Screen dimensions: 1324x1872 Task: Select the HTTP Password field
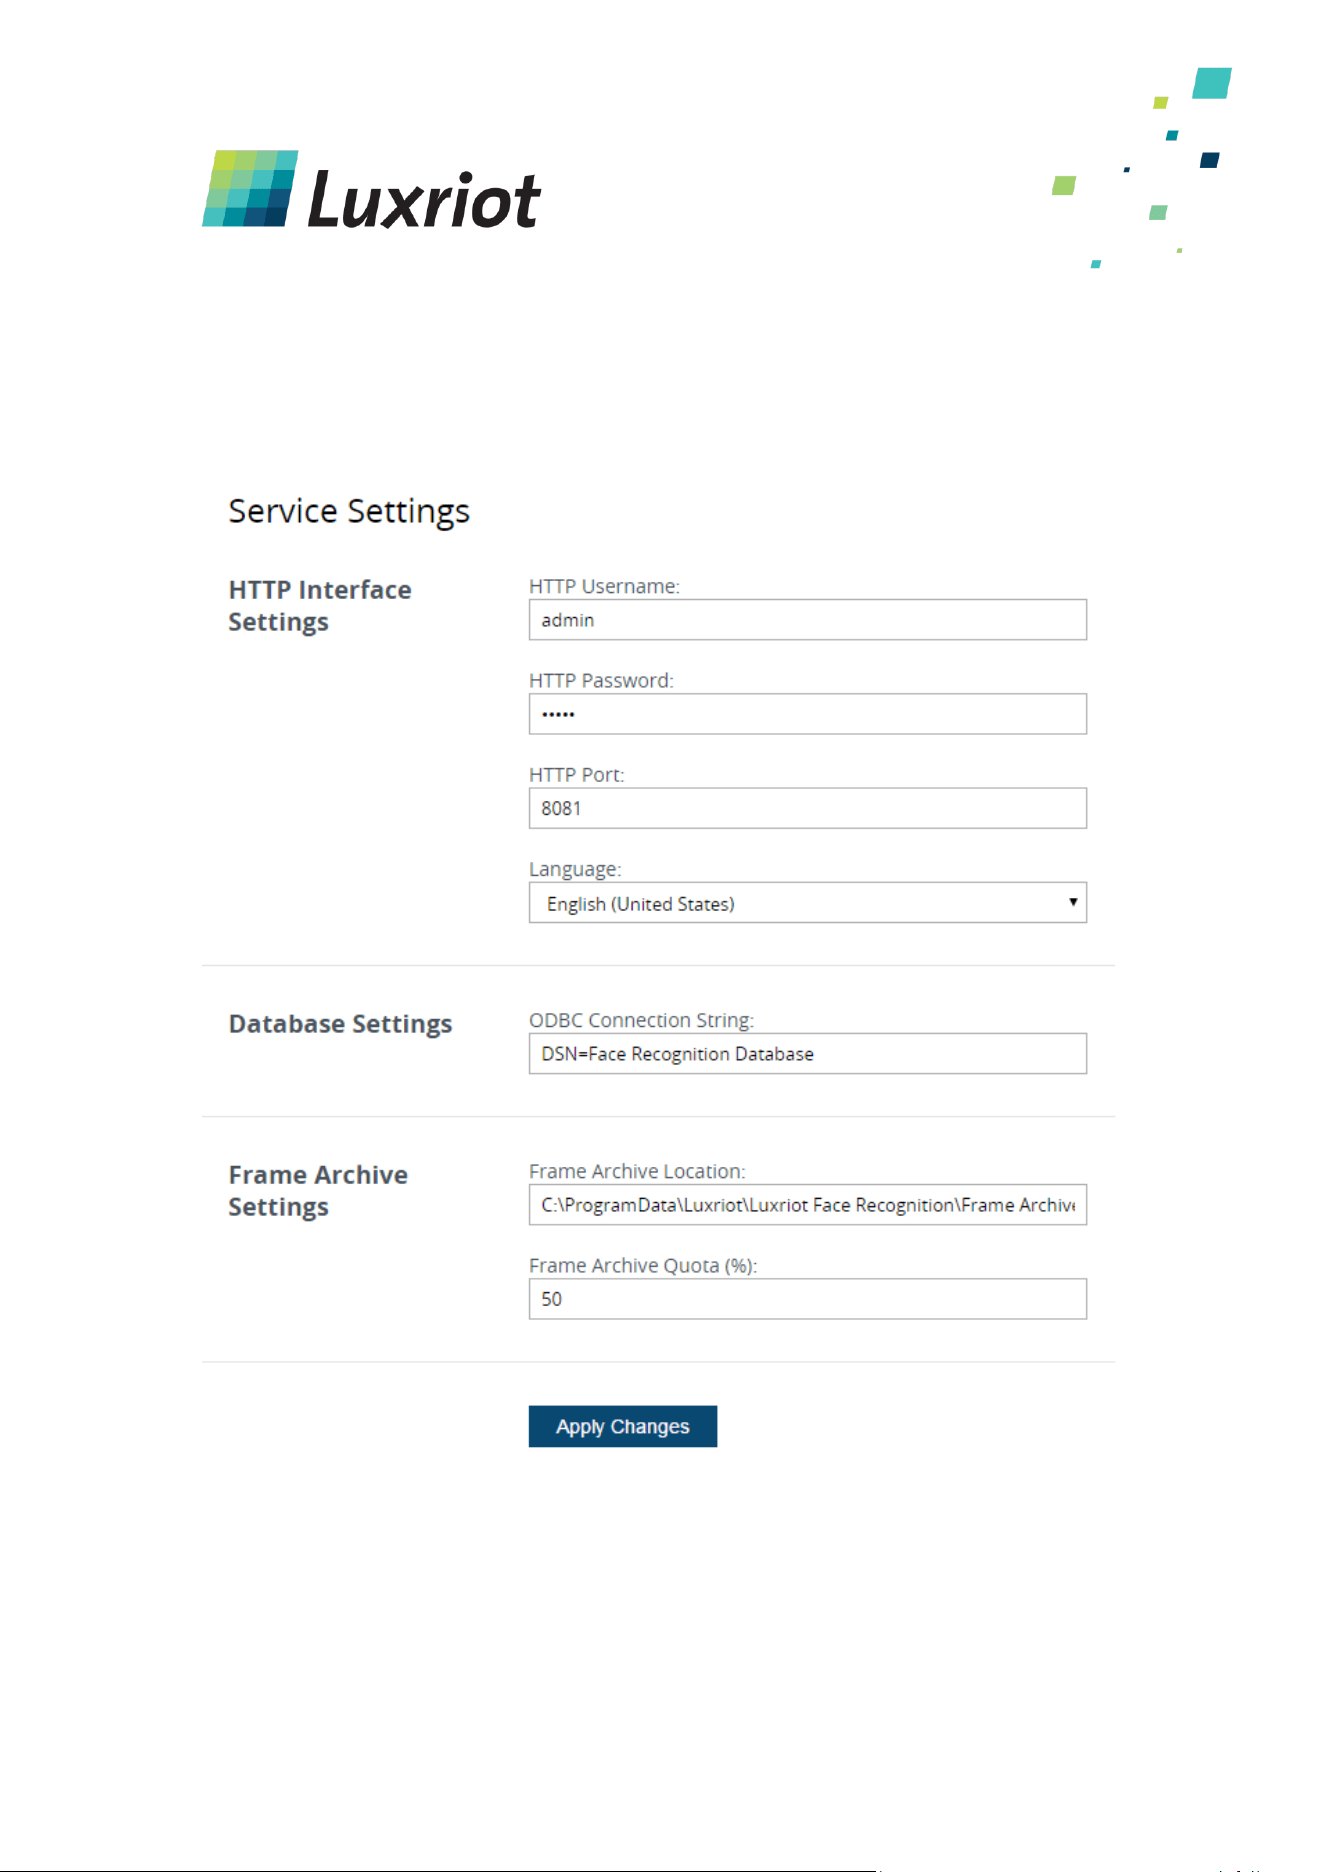click(807, 714)
